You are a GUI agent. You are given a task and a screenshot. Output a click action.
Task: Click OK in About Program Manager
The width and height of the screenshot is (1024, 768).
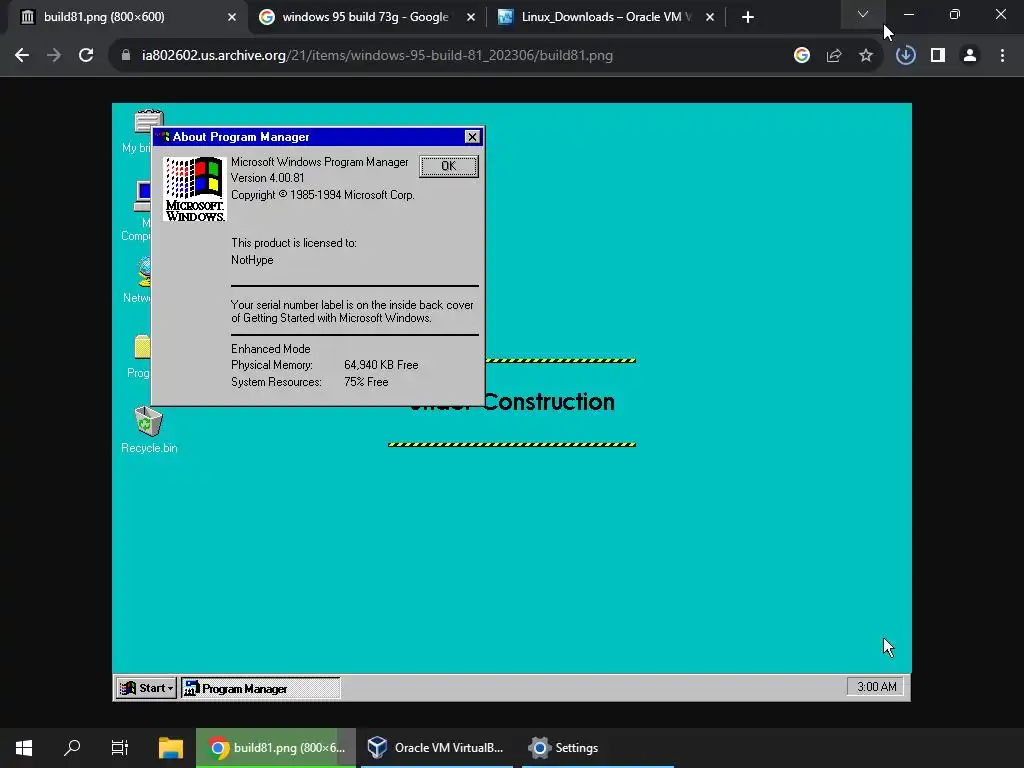coord(449,166)
